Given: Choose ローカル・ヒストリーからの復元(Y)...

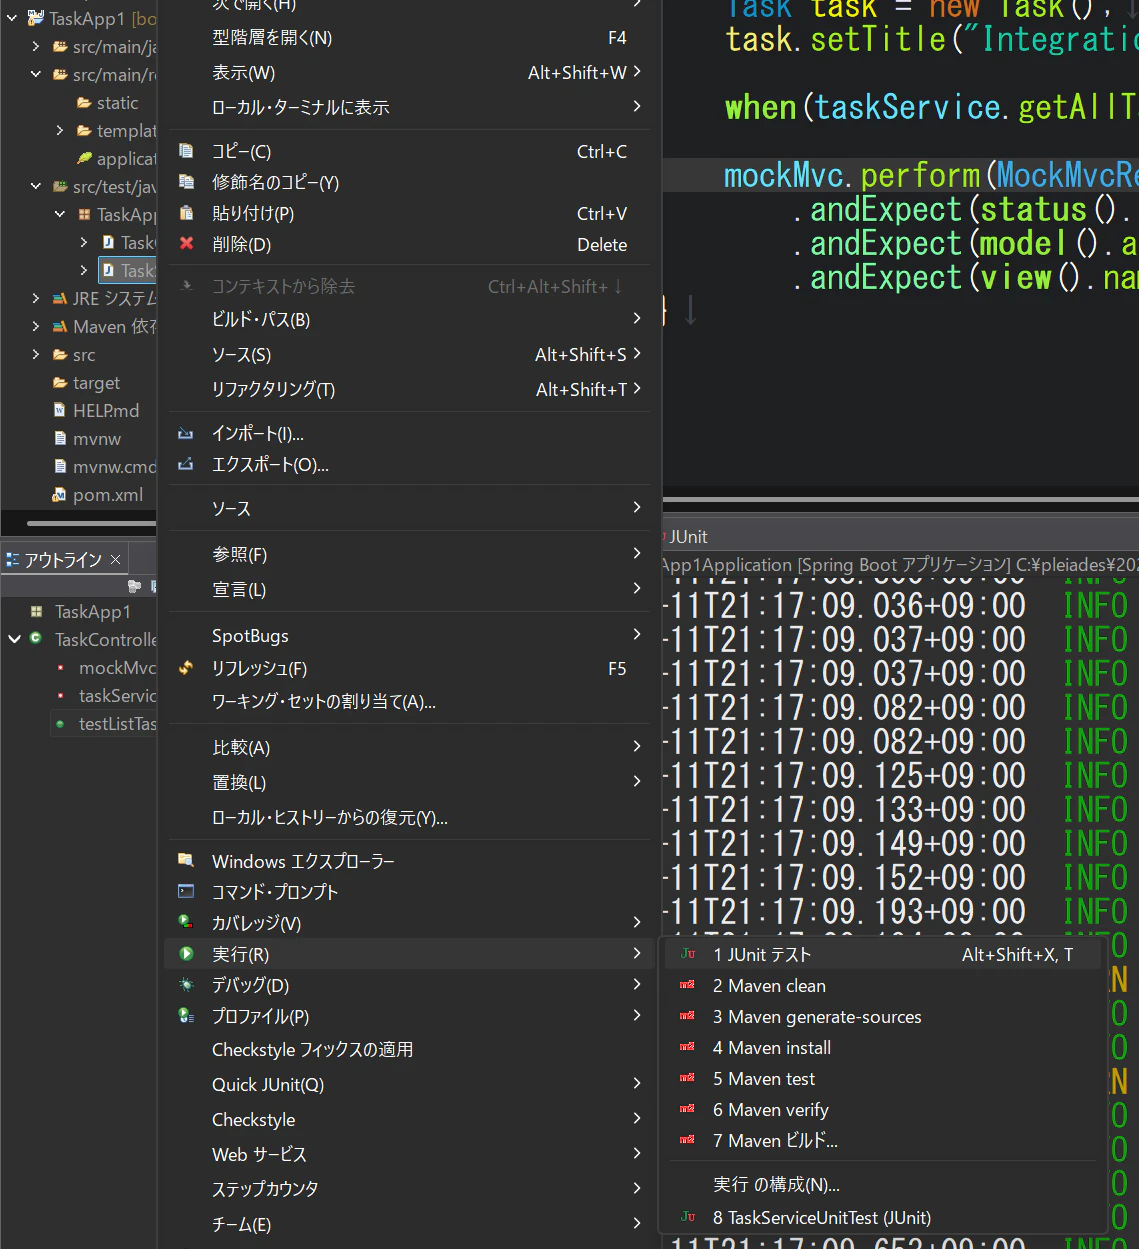Looking at the screenshot, I should coord(410,818).
